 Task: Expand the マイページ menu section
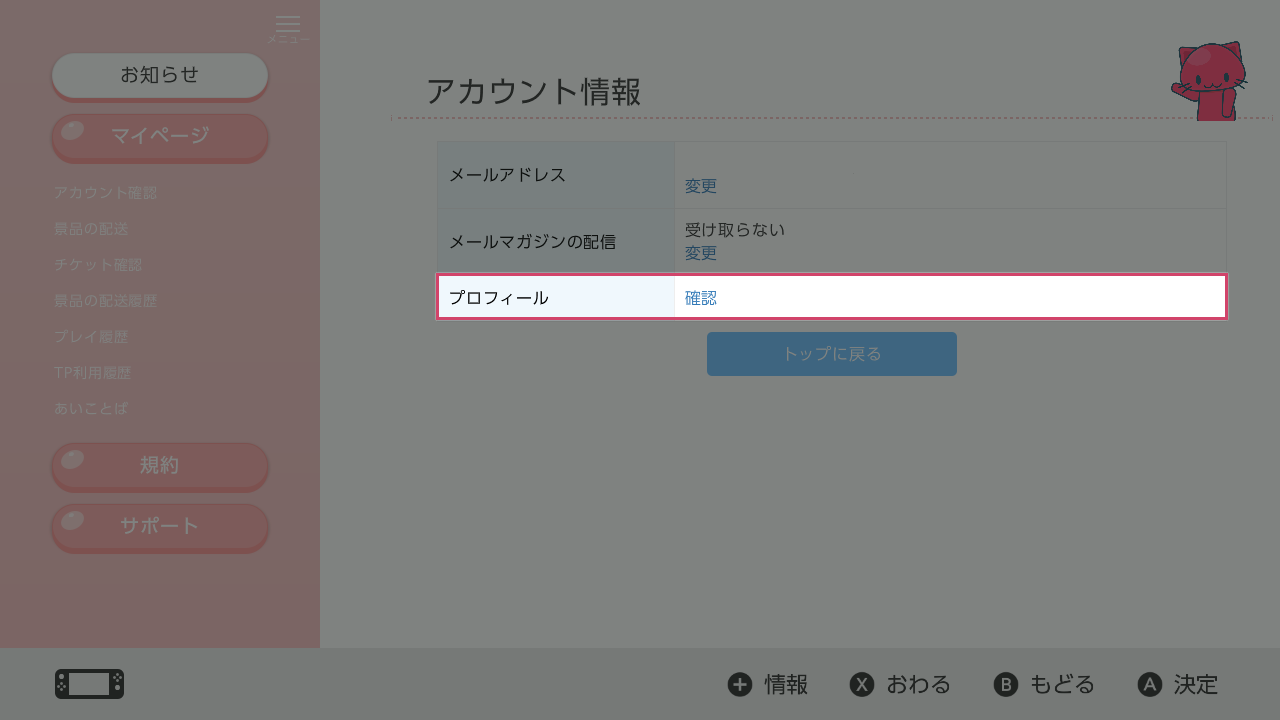point(160,137)
